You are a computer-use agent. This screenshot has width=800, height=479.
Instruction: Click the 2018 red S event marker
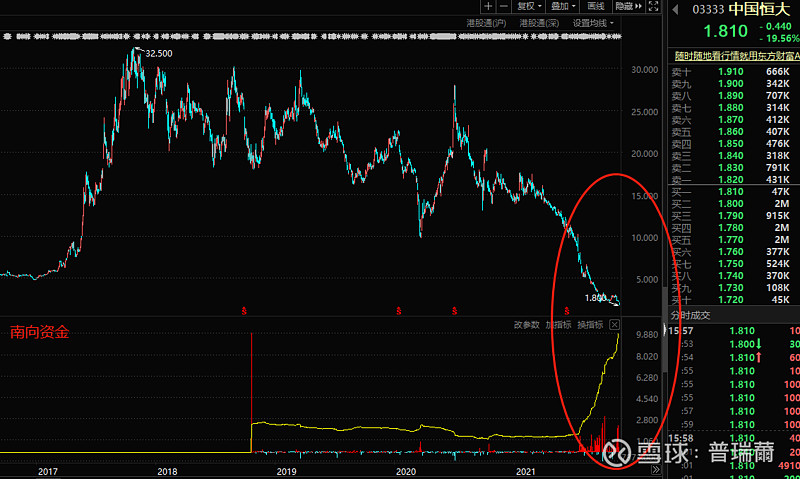pyautogui.click(x=244, y=310)
